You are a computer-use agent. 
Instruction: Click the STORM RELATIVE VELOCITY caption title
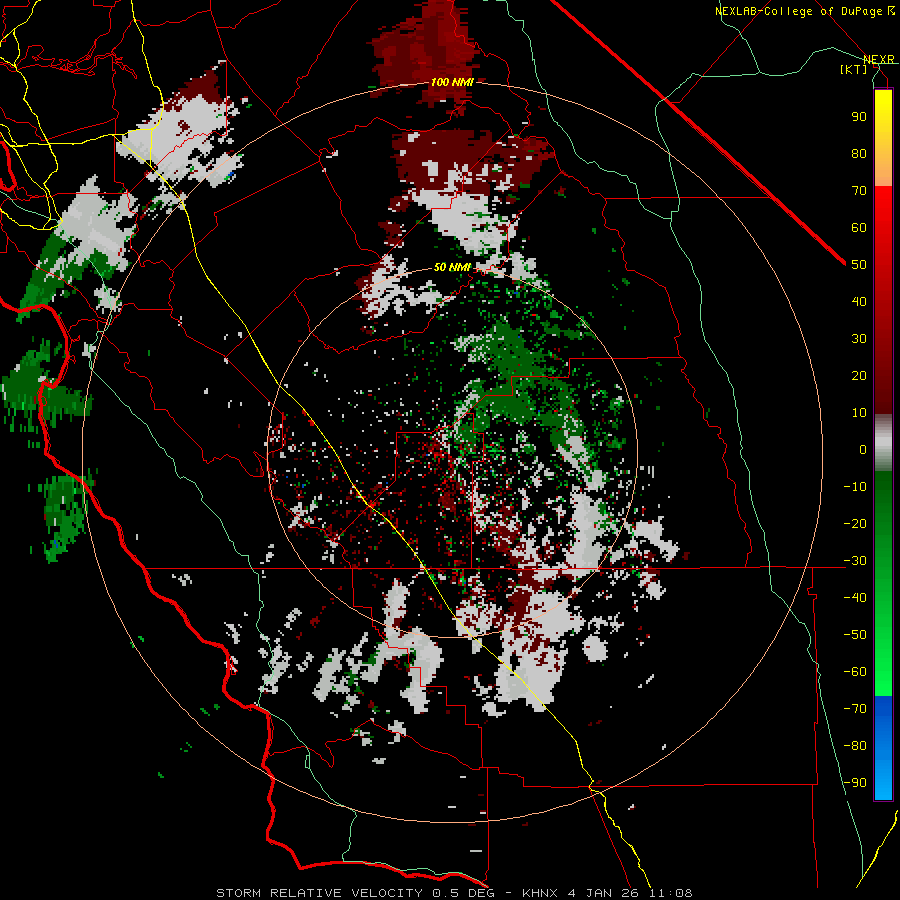(x=319, y=893)
